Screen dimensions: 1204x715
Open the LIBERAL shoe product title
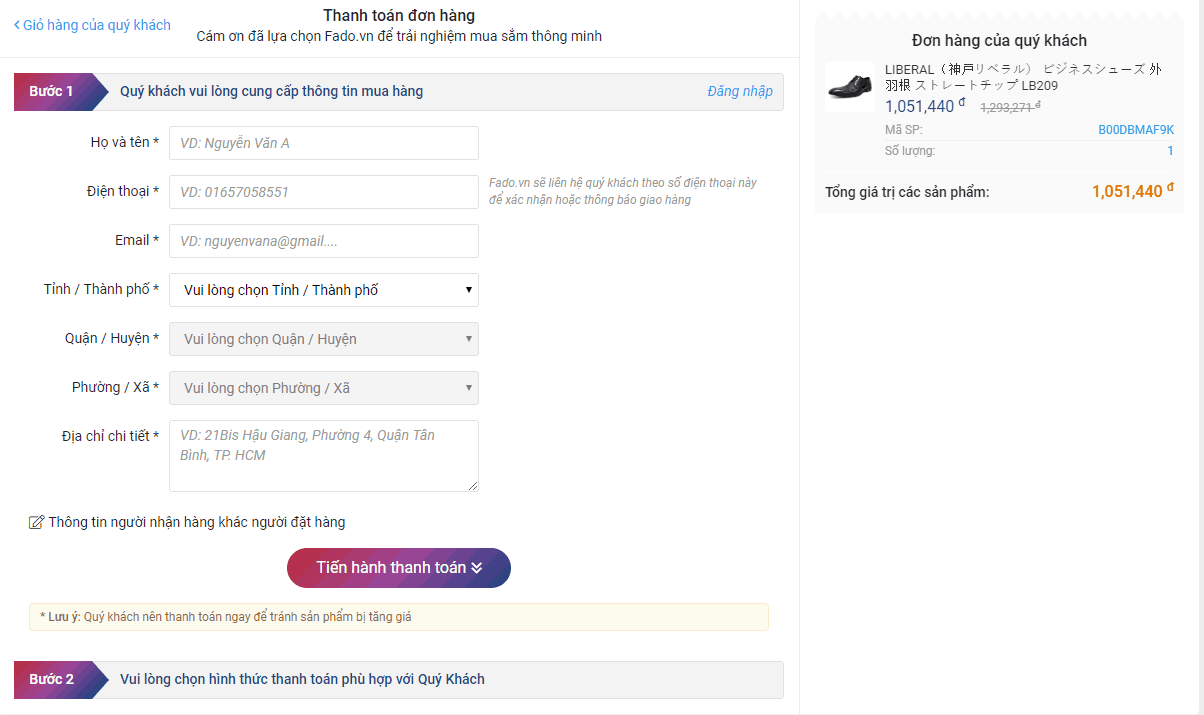[1023, 77]
